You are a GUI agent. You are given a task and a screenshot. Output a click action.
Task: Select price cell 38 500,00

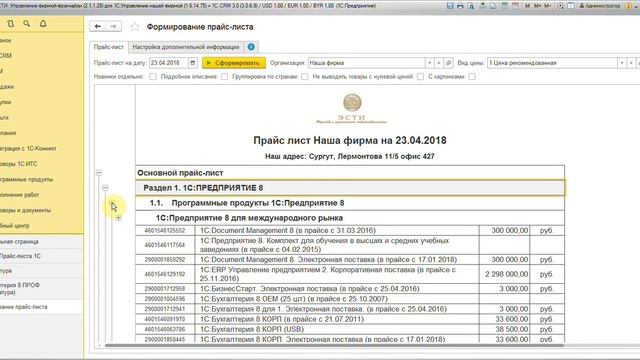[504, 329]
